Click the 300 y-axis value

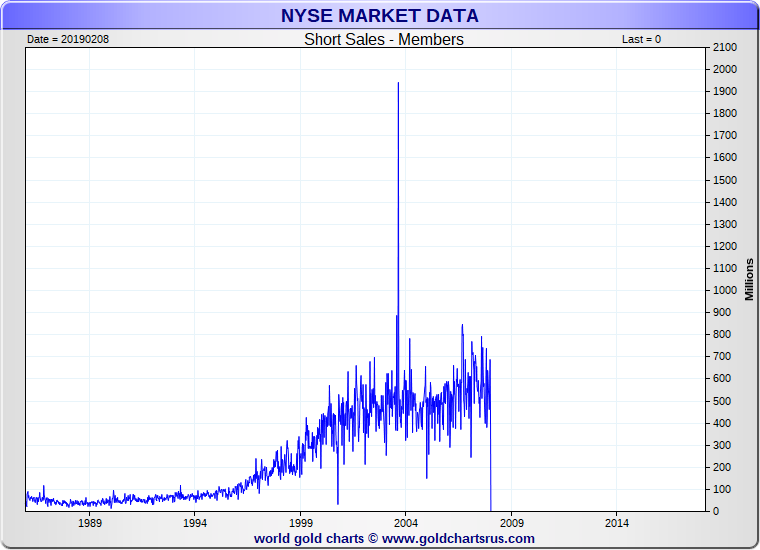click(722, 445)
